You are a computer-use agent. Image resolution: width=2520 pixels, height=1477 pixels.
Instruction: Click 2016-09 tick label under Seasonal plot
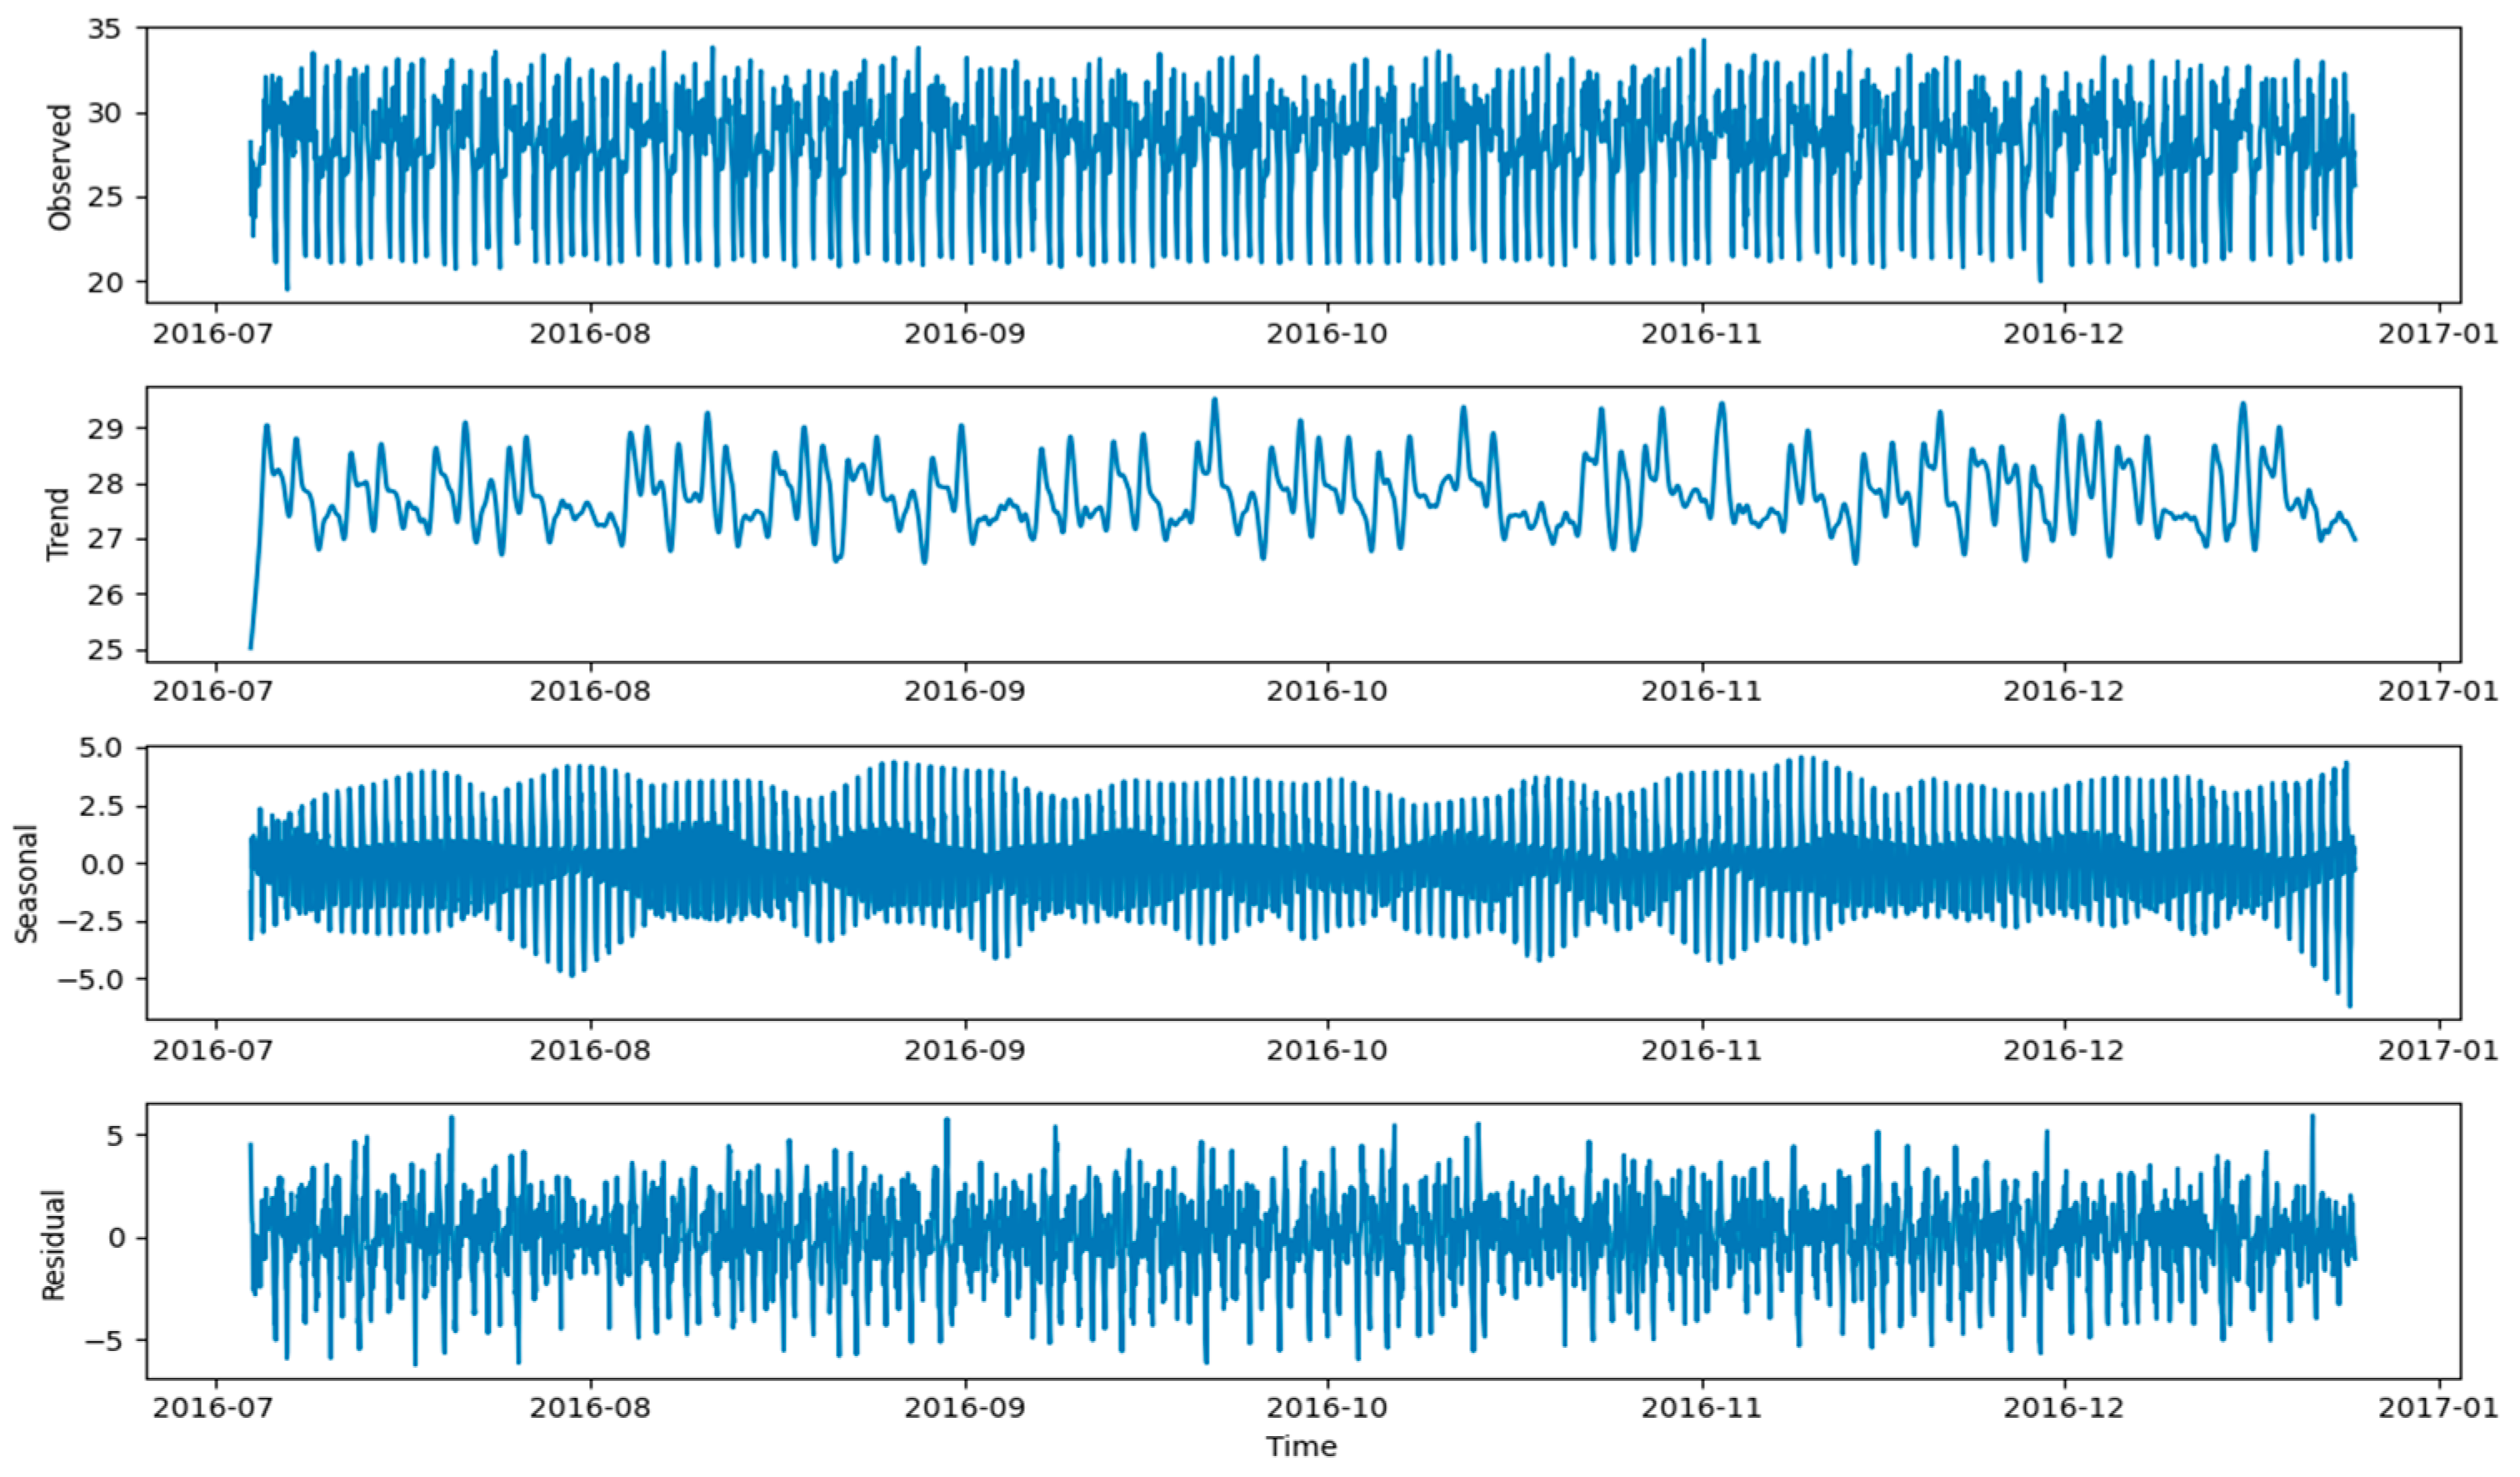point(964,1050)
